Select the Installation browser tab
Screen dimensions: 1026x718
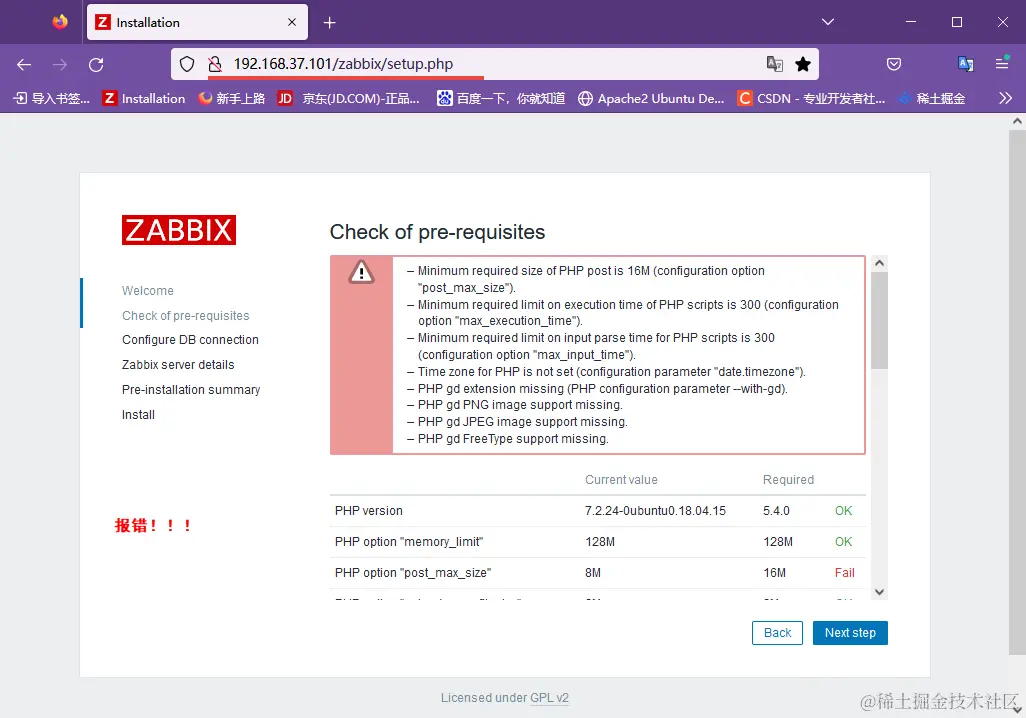point(197,22)
